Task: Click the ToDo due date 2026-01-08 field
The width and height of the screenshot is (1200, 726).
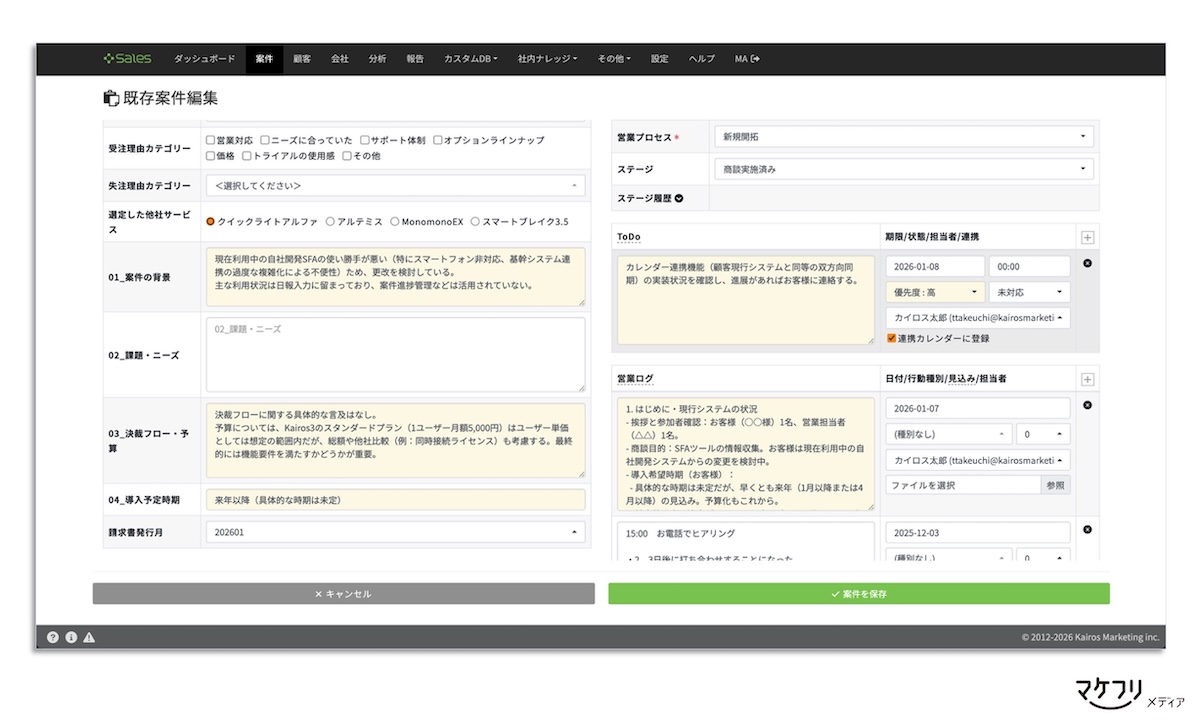Action: 935,267
